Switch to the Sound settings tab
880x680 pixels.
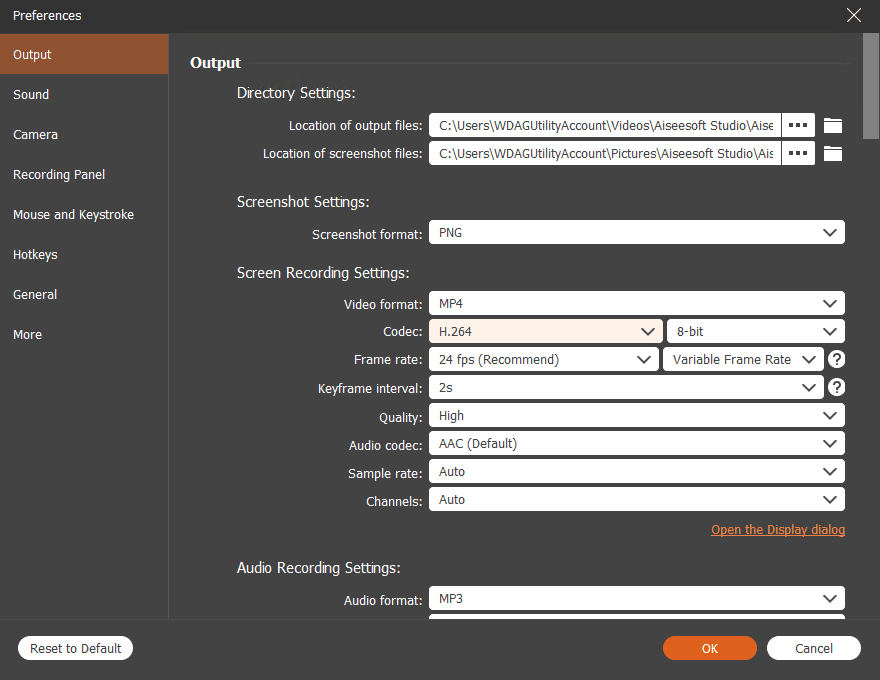pos(84,94)
